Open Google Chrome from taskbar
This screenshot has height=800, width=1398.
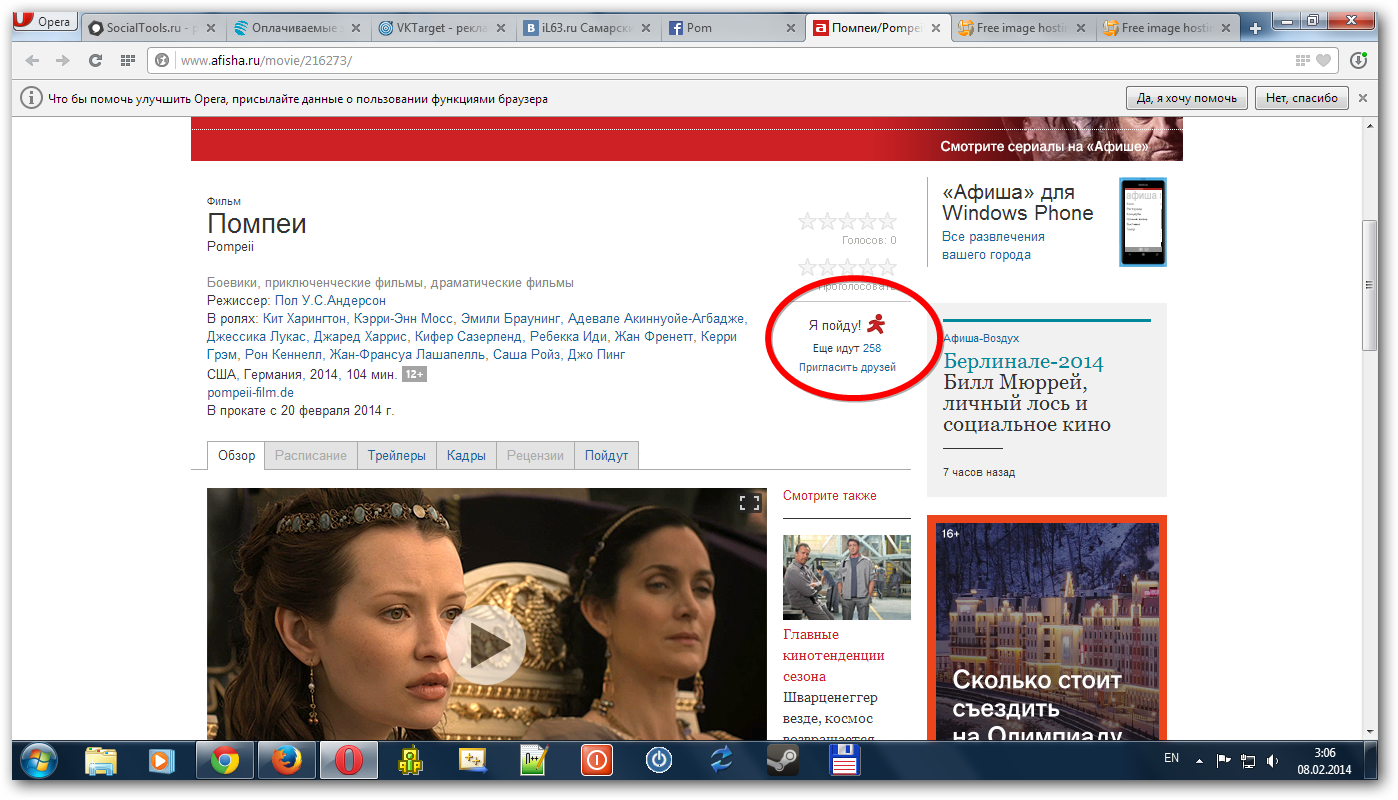[224, 762]
